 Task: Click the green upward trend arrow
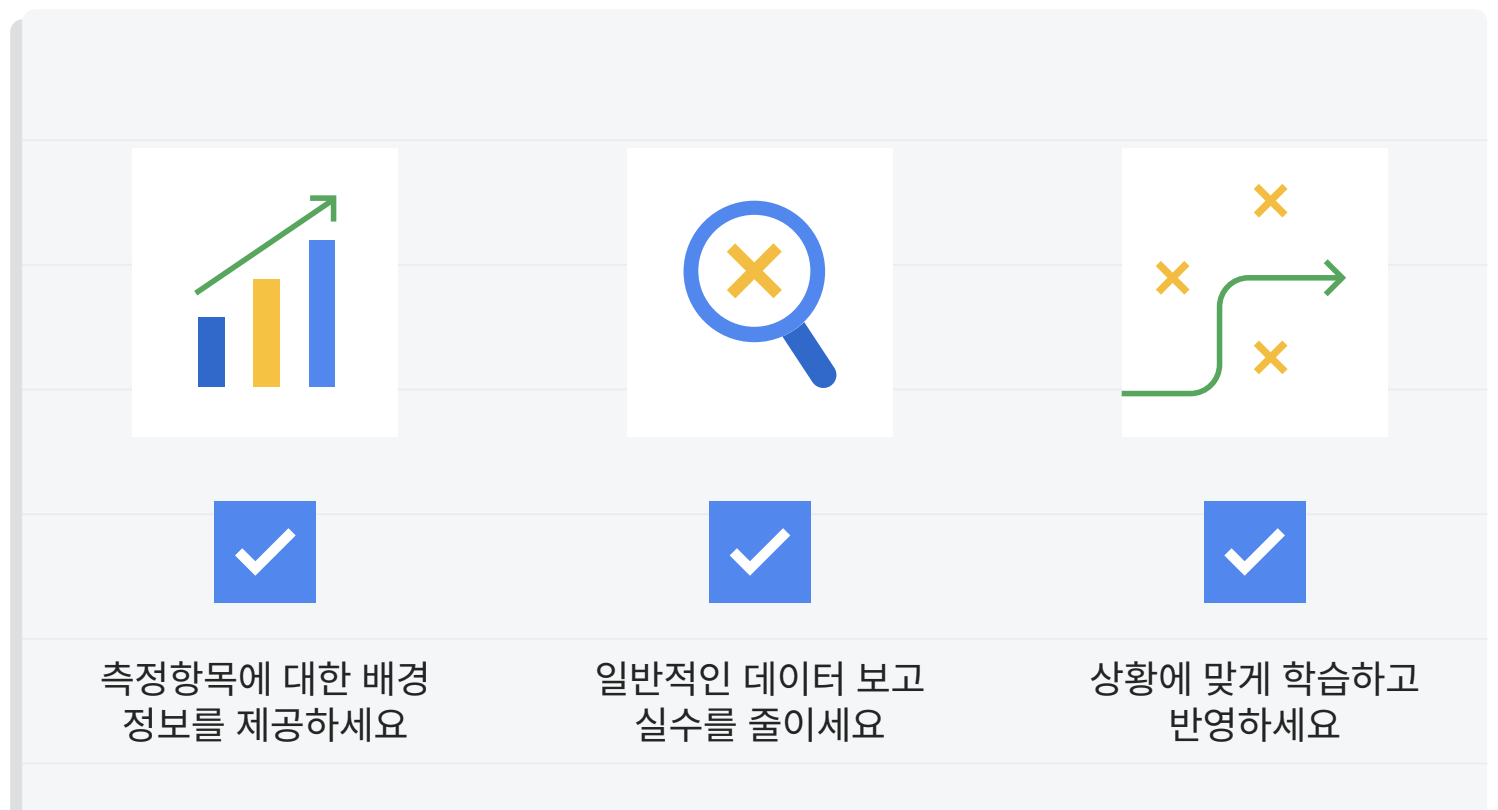pos(266,244)
